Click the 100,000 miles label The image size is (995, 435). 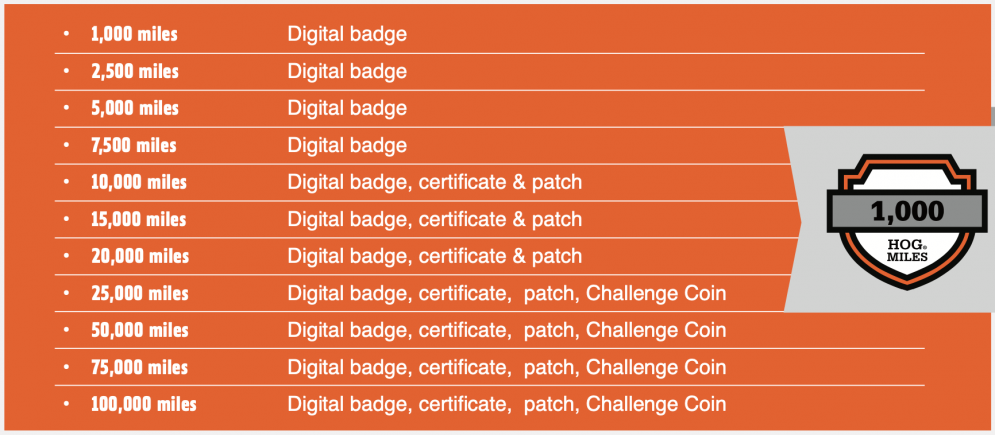tap(143, 404)
